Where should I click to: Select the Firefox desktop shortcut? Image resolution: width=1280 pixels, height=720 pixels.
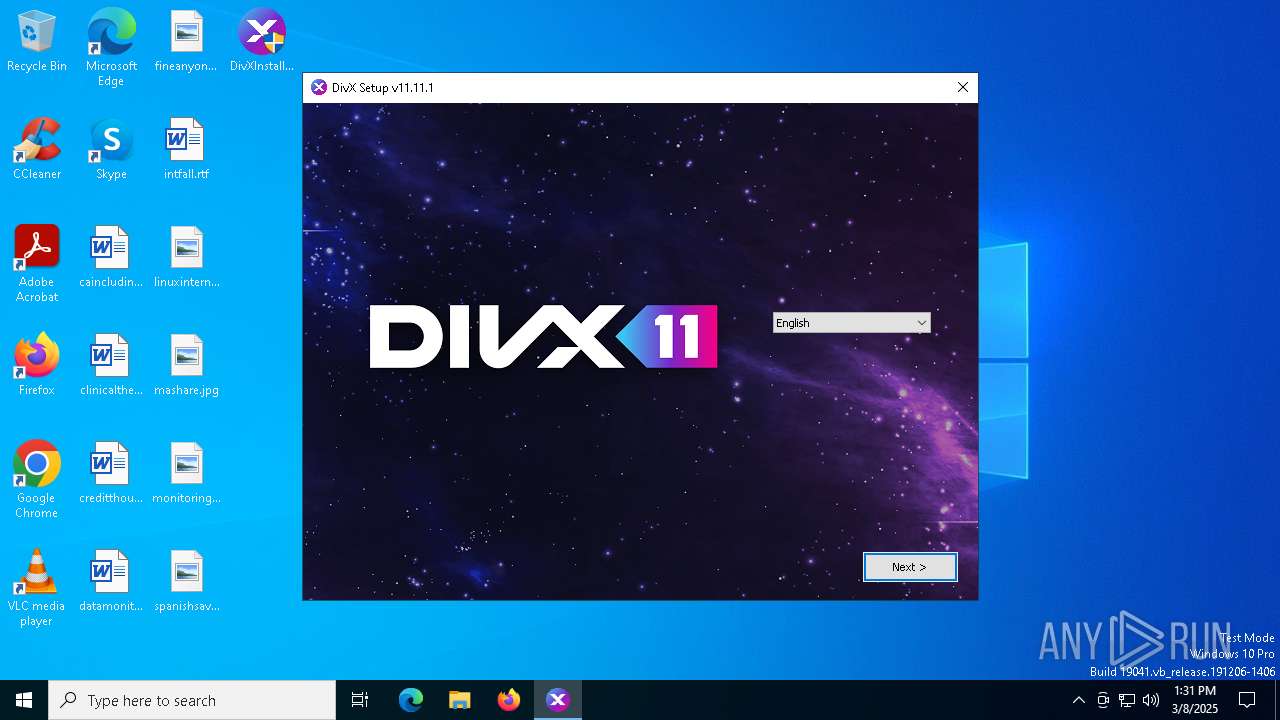(37, 366)
